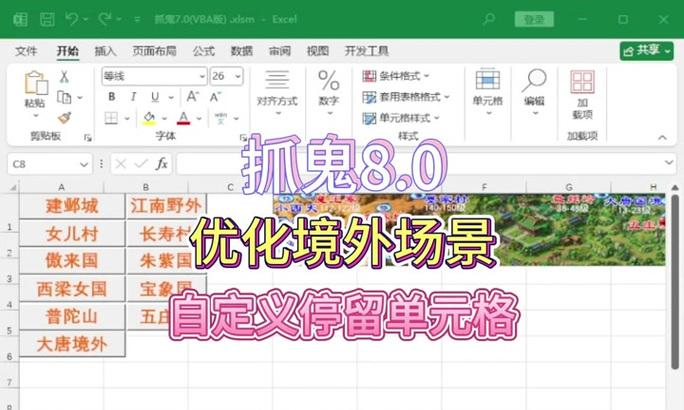Click the Copy icon
This screenshot has height=410, width=684.
pyautogui.click(x=64, y=97)
